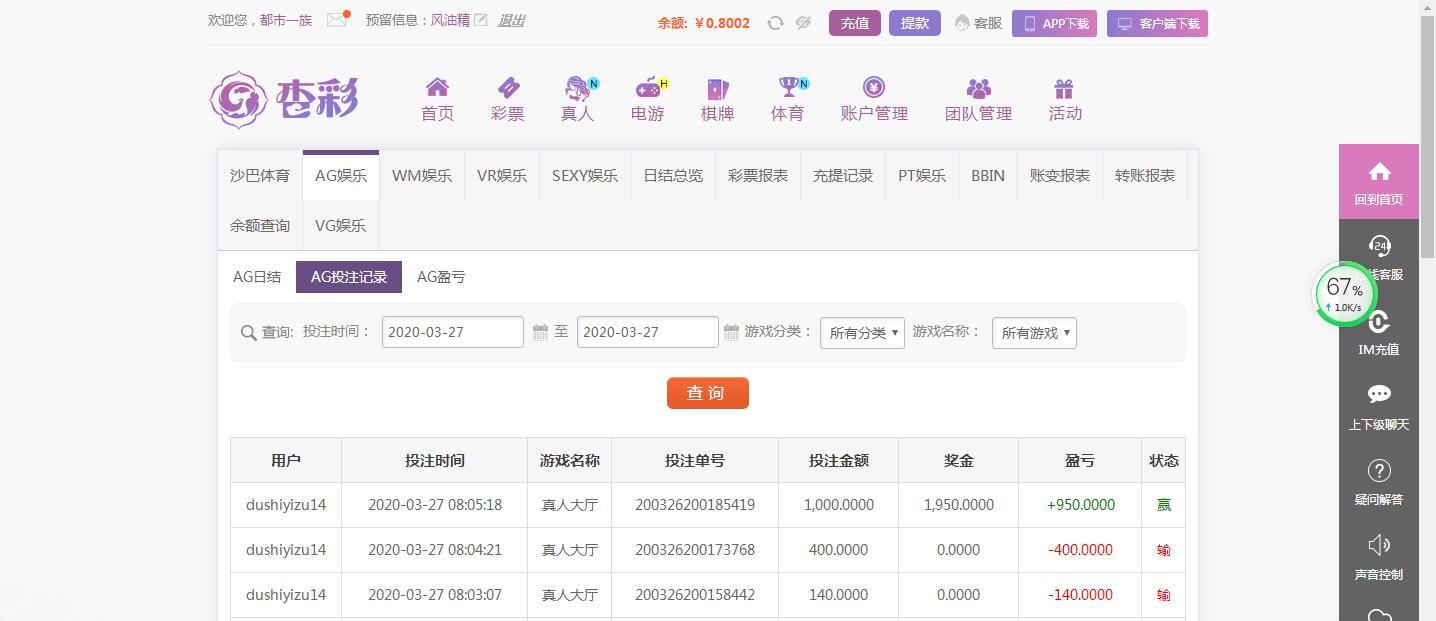Click the orange 查询 search button
Image resolution: width=1436 pixels, height=621 pixels.
(708, 393)
